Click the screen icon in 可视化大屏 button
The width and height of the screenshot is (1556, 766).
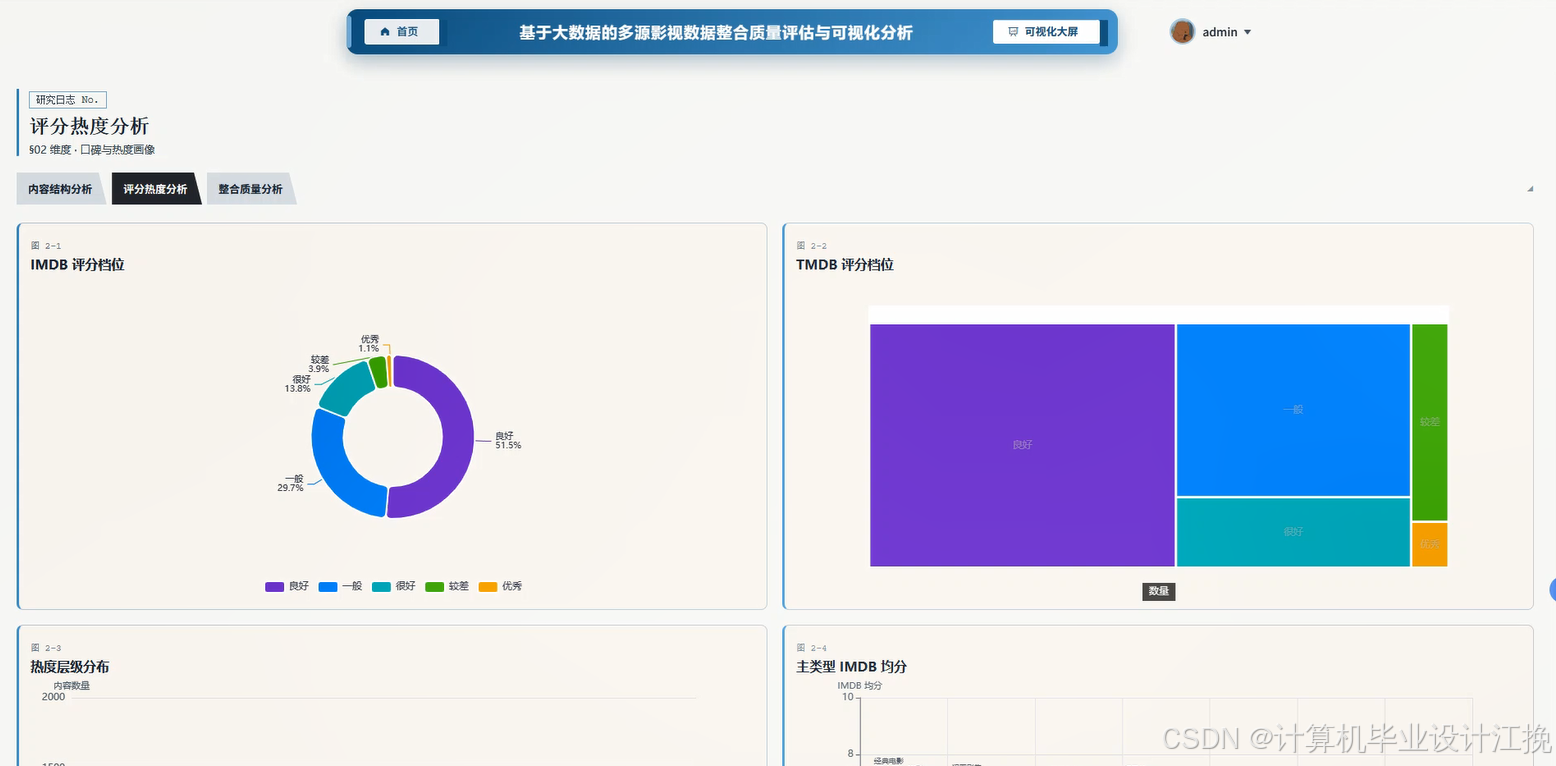tap(1013, 32)
